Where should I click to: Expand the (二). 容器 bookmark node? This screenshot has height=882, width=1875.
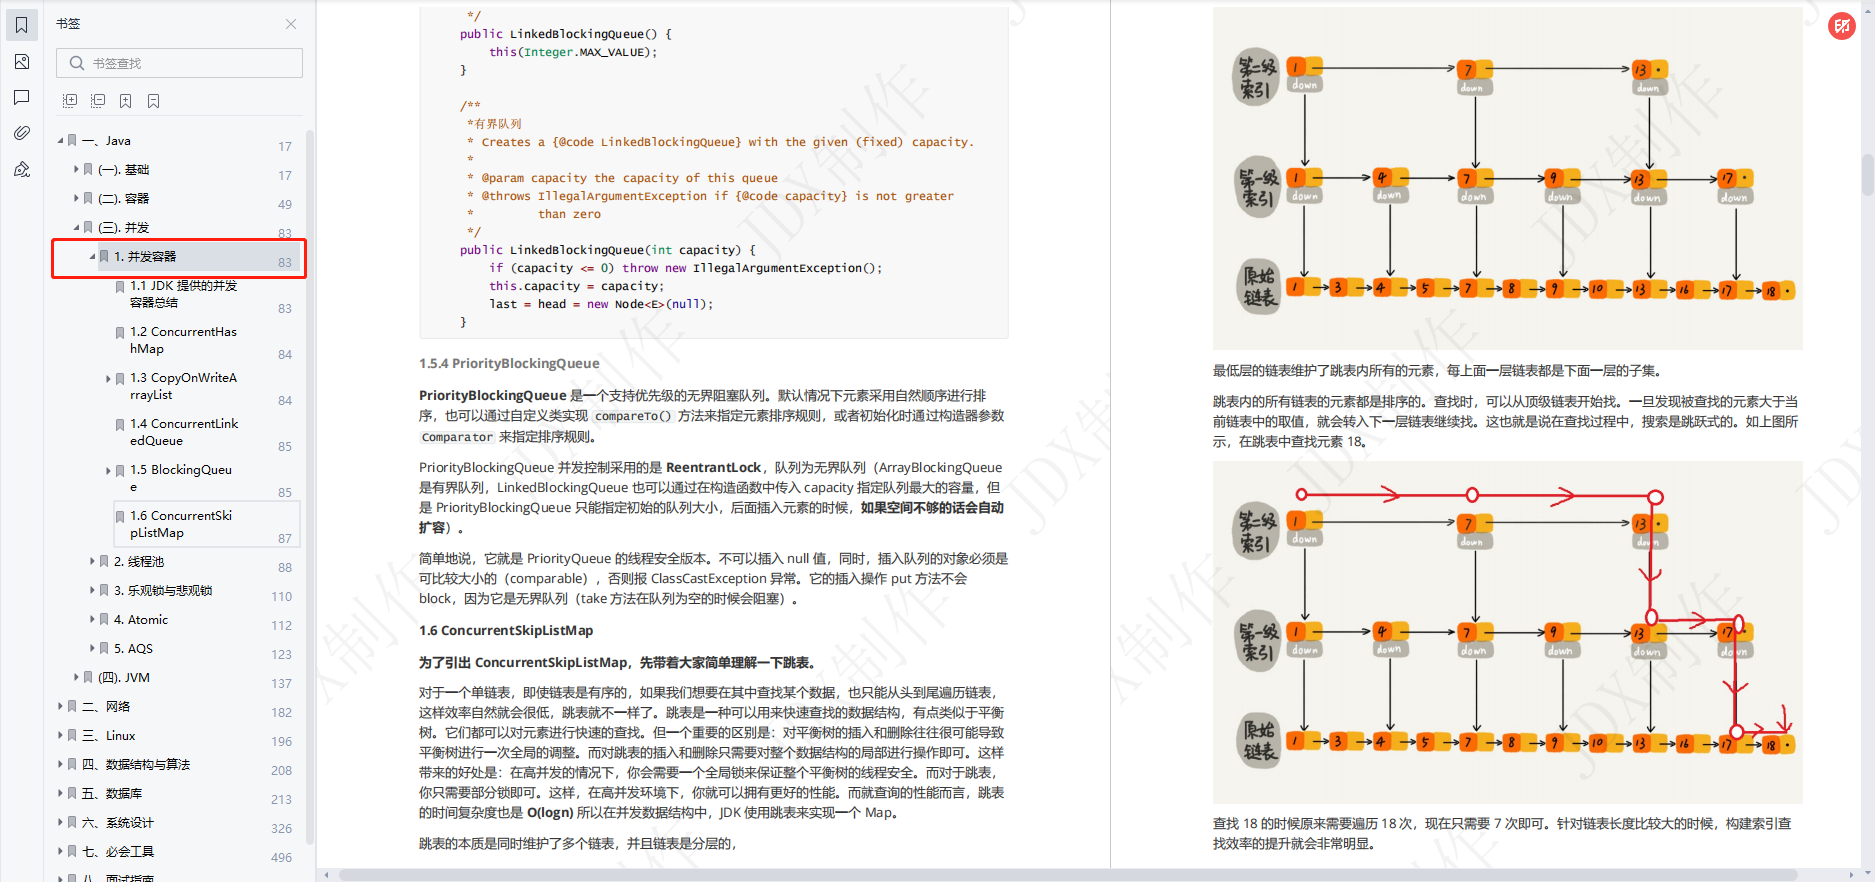coord(76,199)
